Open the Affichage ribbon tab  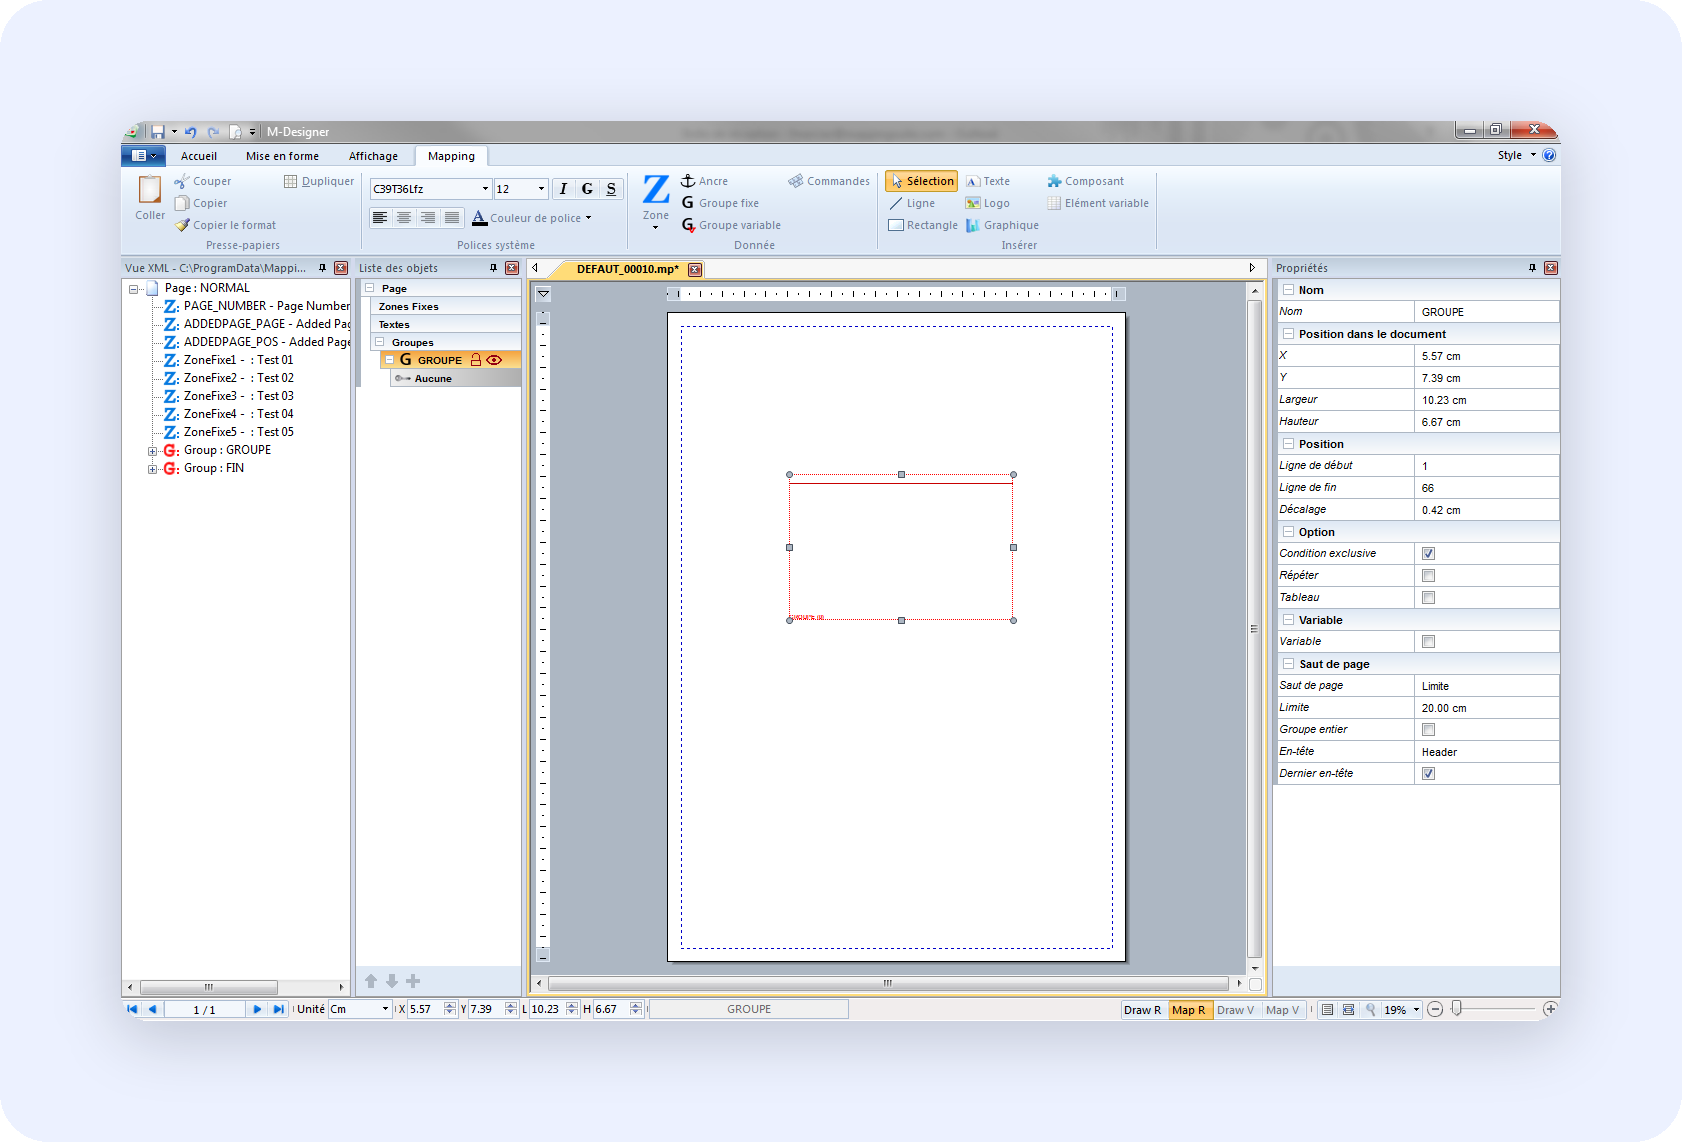[x=373, y=156]
